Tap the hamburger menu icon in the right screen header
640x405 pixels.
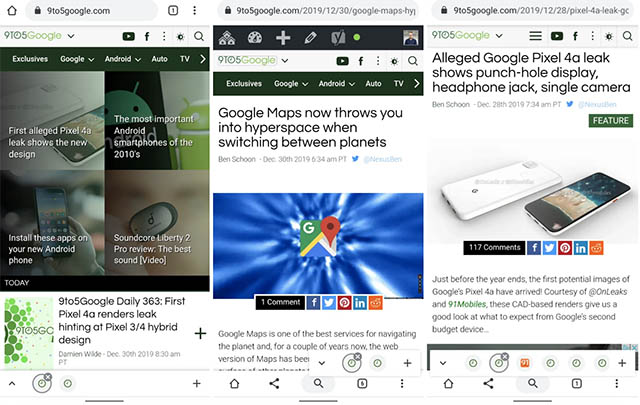536,36
